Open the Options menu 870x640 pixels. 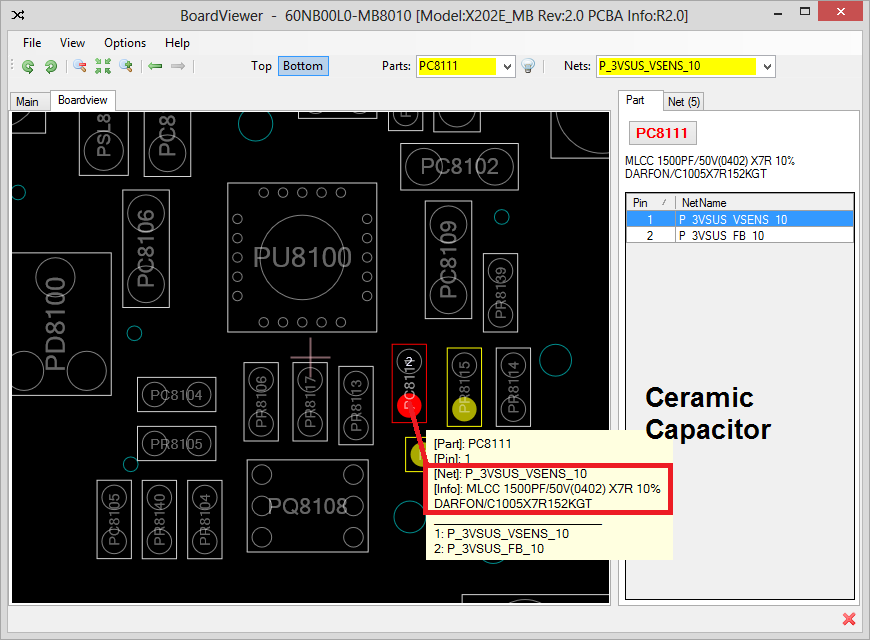pos(125,43)
